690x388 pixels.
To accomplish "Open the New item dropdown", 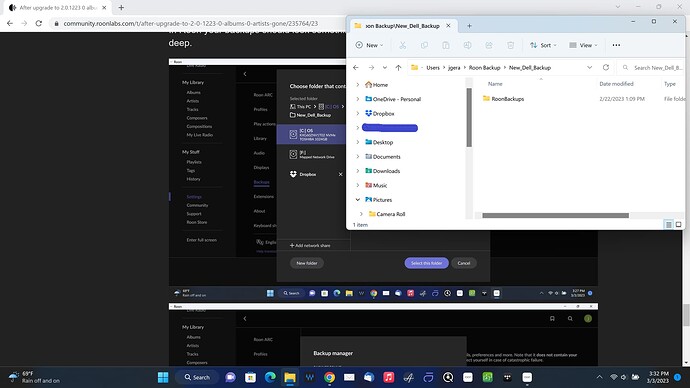I will [x=369, y=45].
